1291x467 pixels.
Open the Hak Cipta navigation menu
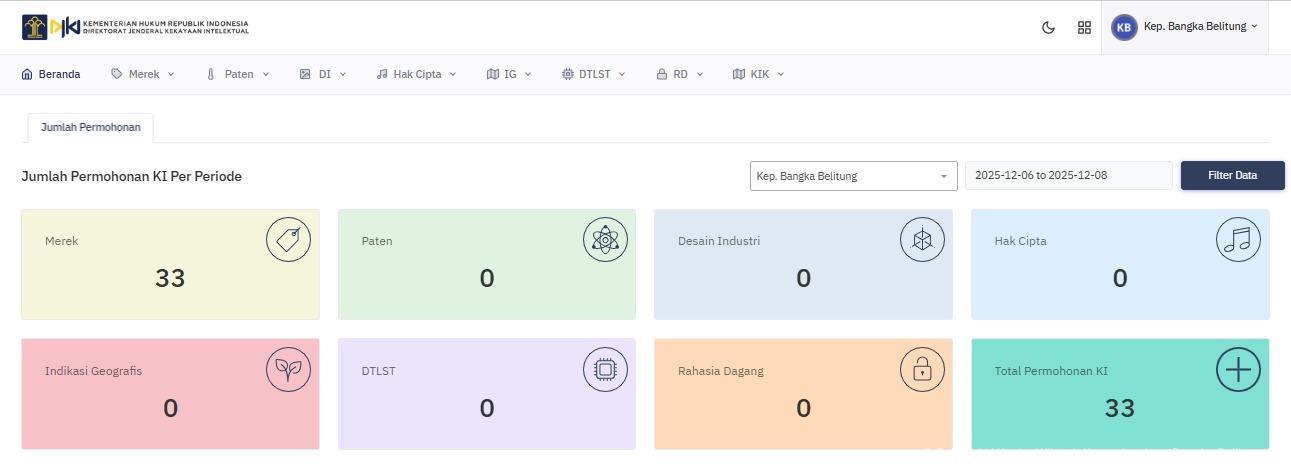(416, 74)
